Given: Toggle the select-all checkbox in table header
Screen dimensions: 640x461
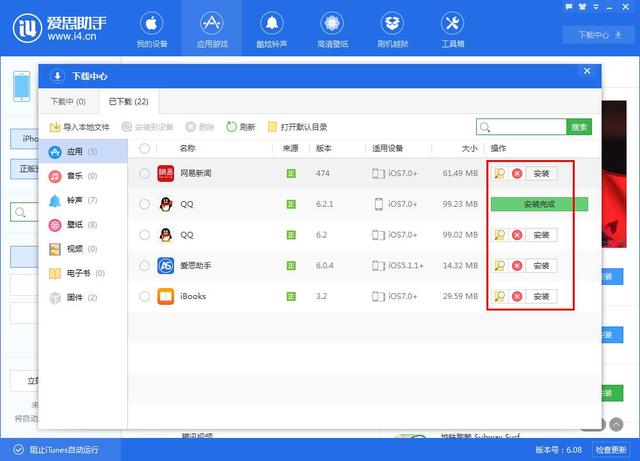Looking at the screenshot, I should pyautogui.click(x=144, y=148).
